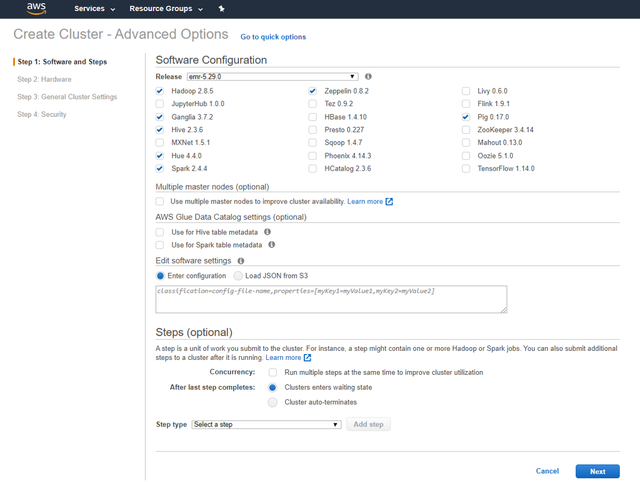Open external link icon beside Steps Learn more
The height and width of the screenshot is (482, 640).
[x=307, y=358]
